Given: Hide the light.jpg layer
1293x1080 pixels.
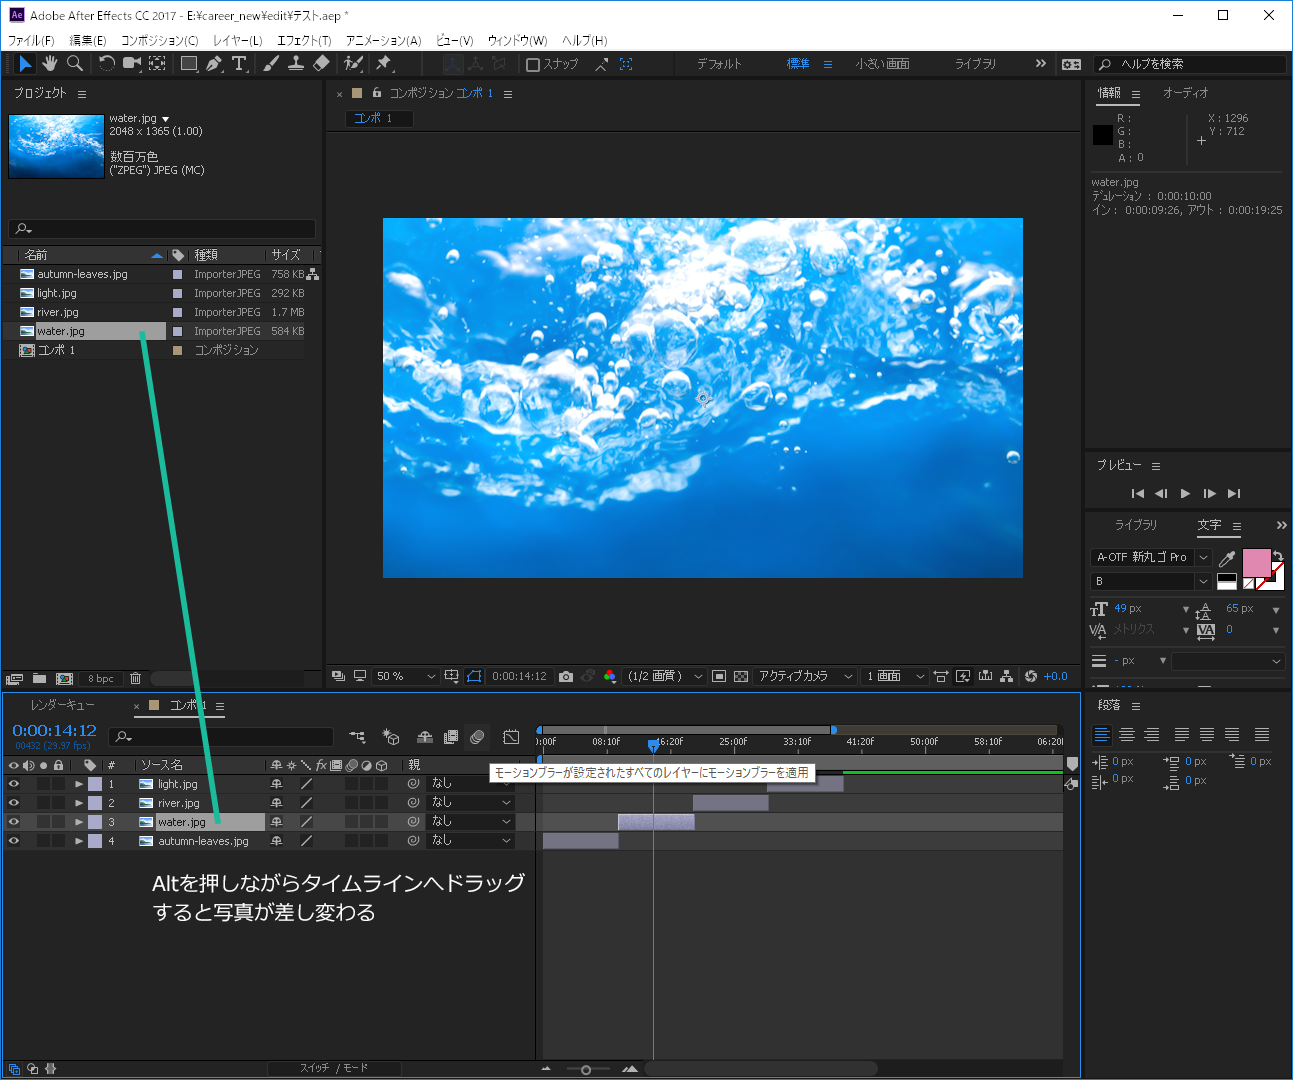Looking at the screenshot, I should point(14,784).
